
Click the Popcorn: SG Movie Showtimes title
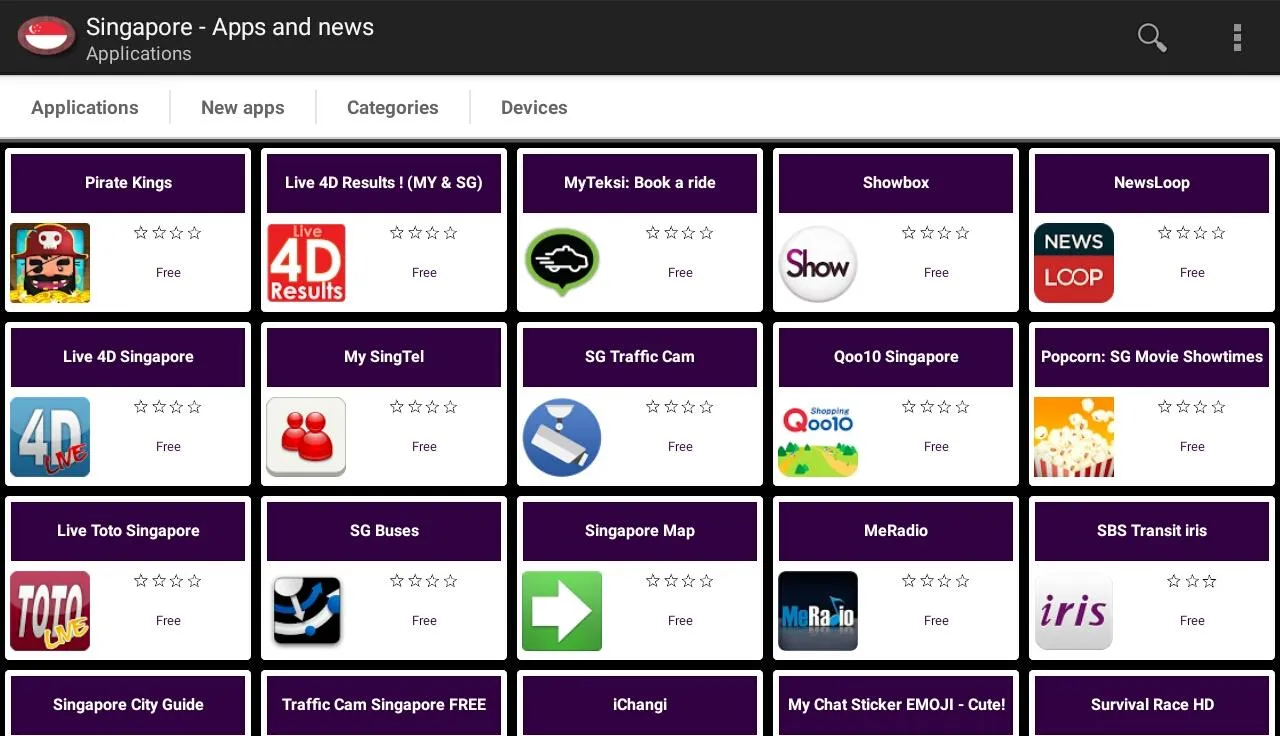pos(1152,357)
